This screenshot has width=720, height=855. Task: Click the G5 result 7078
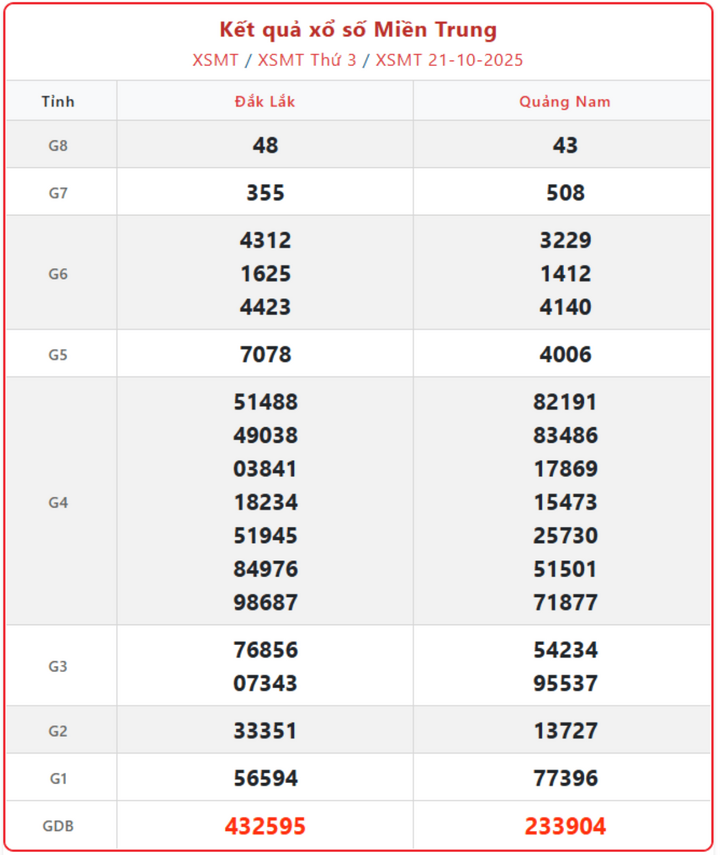click(265, 354)
